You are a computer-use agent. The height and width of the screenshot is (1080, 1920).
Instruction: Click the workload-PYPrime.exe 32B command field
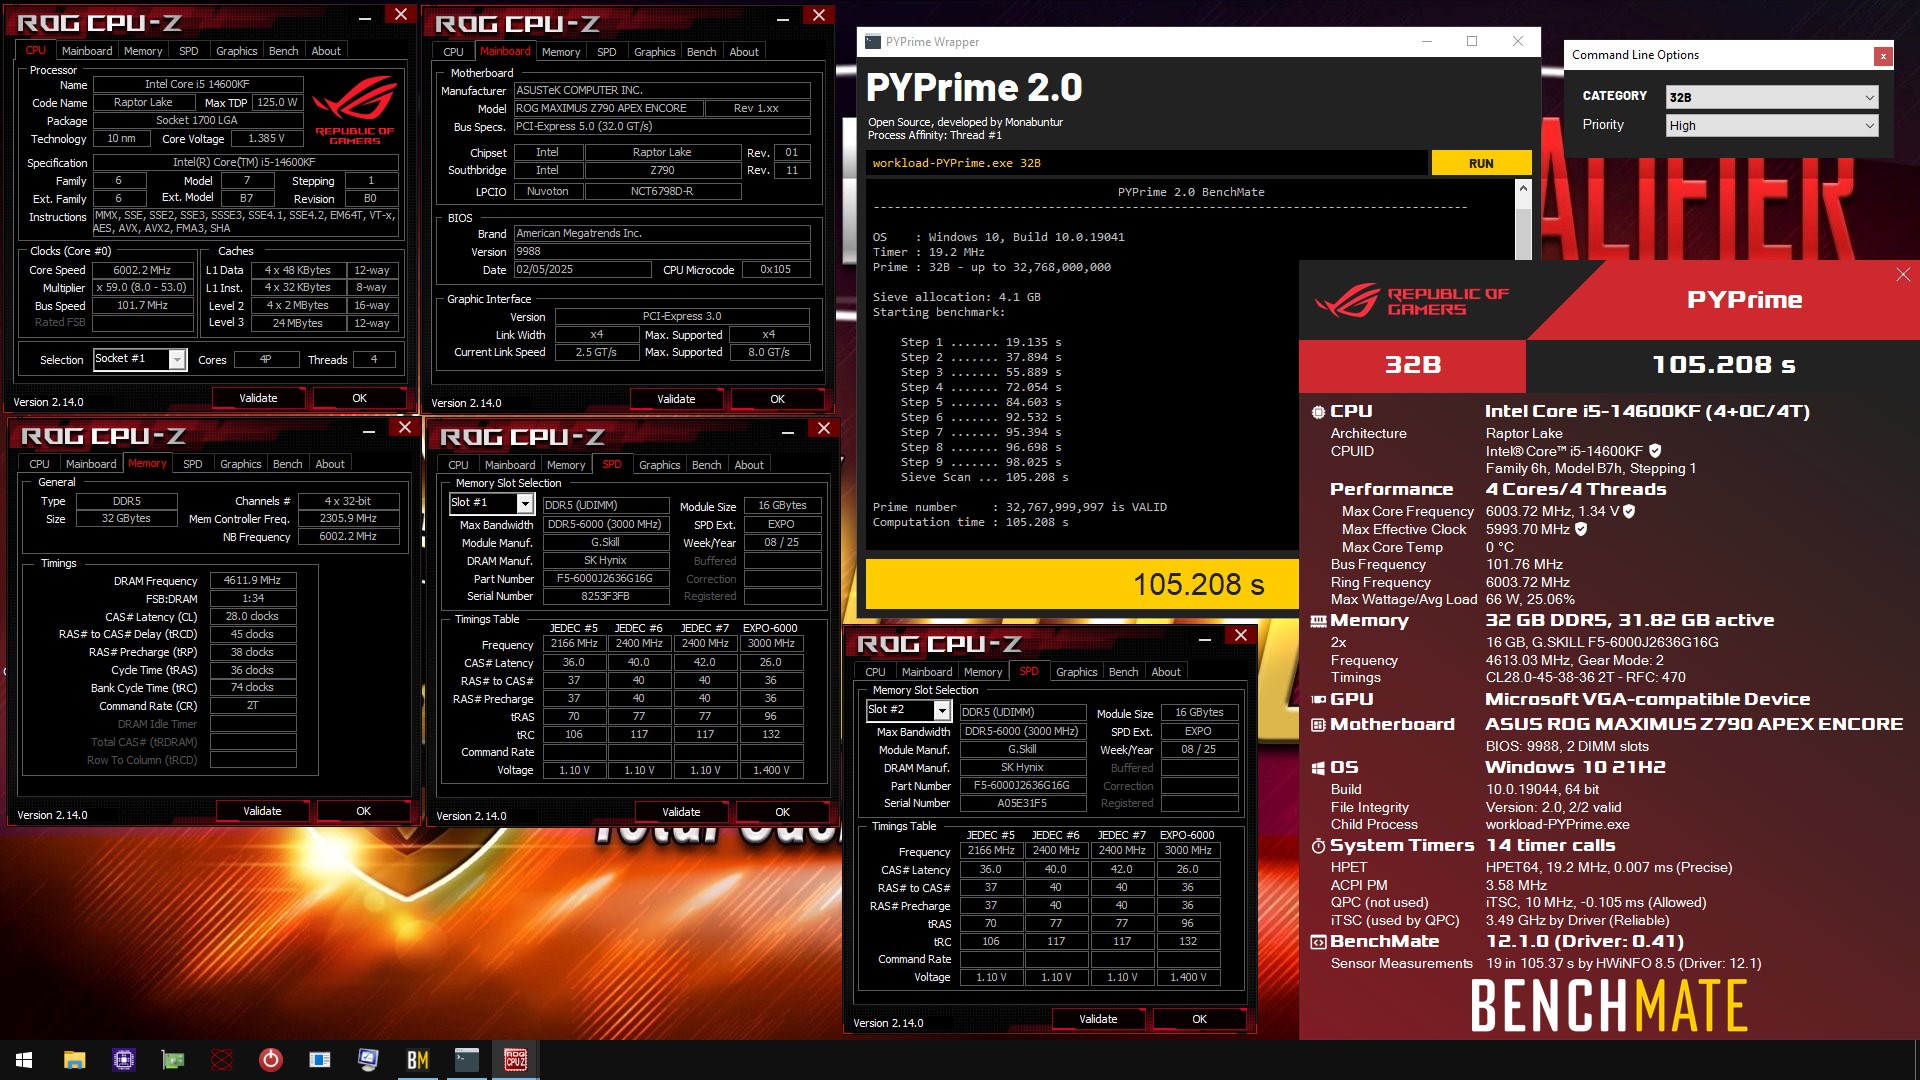coord(1147,163)
